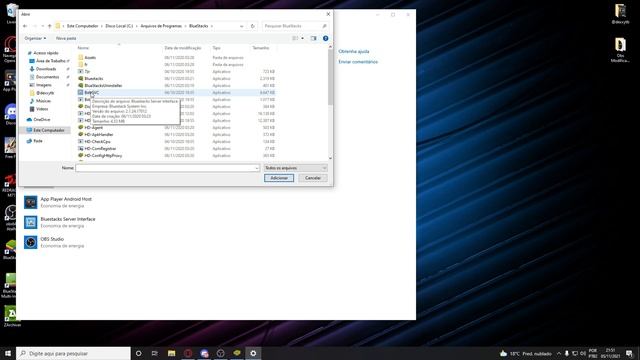Select Acesso rápido in navigation pane
The height and width of the screenshot is (360, 640).
(46, 53)
